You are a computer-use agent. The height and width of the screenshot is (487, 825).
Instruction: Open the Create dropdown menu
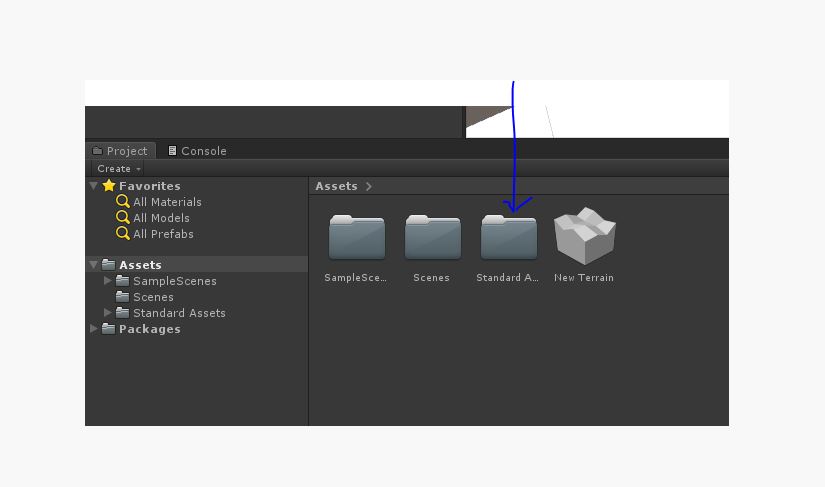coord(118,169)
